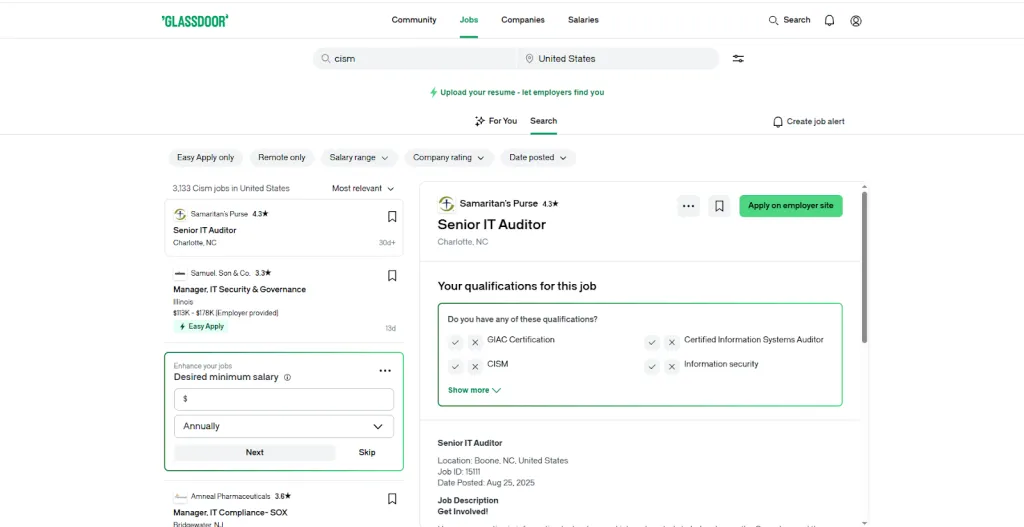1024x527 pixels.
Task: Open the search filters sliders icon
Action: pyautogui.click(x=738, y=58)
